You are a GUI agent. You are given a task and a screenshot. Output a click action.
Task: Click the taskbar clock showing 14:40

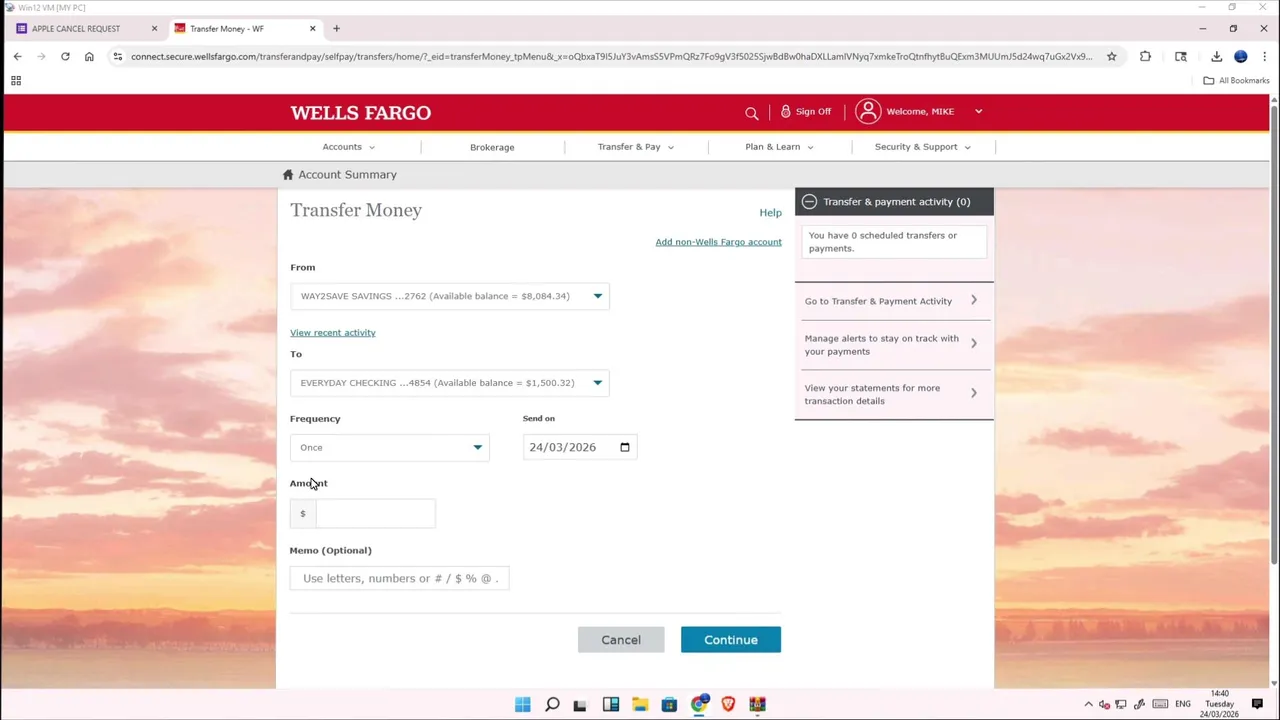click(x=1219, y=704)
